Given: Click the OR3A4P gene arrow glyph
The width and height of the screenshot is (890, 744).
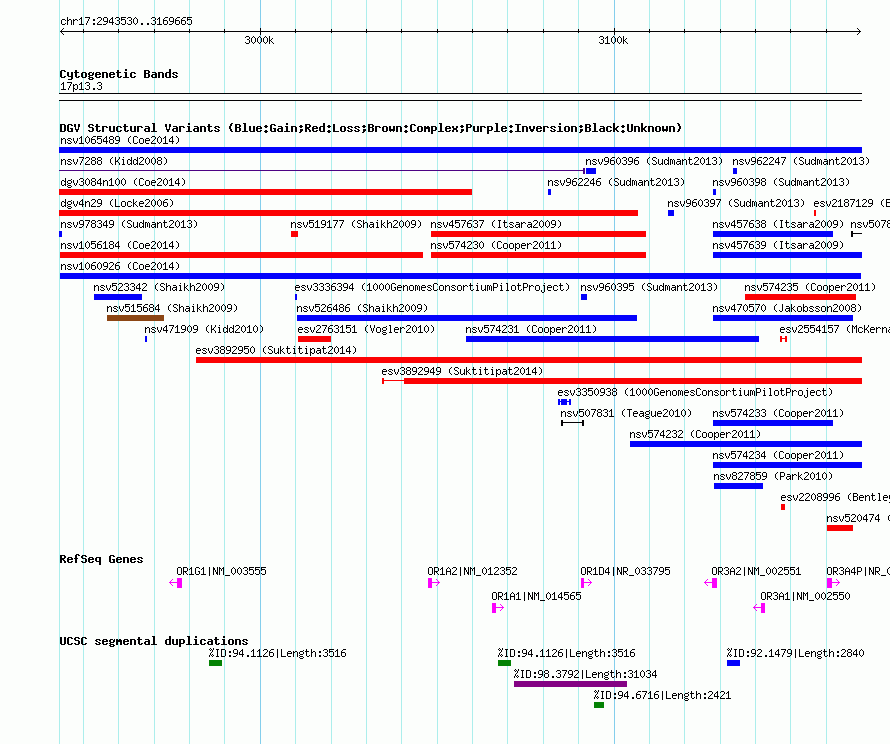Looking at the screenshot, I should (x=833, y=583).
